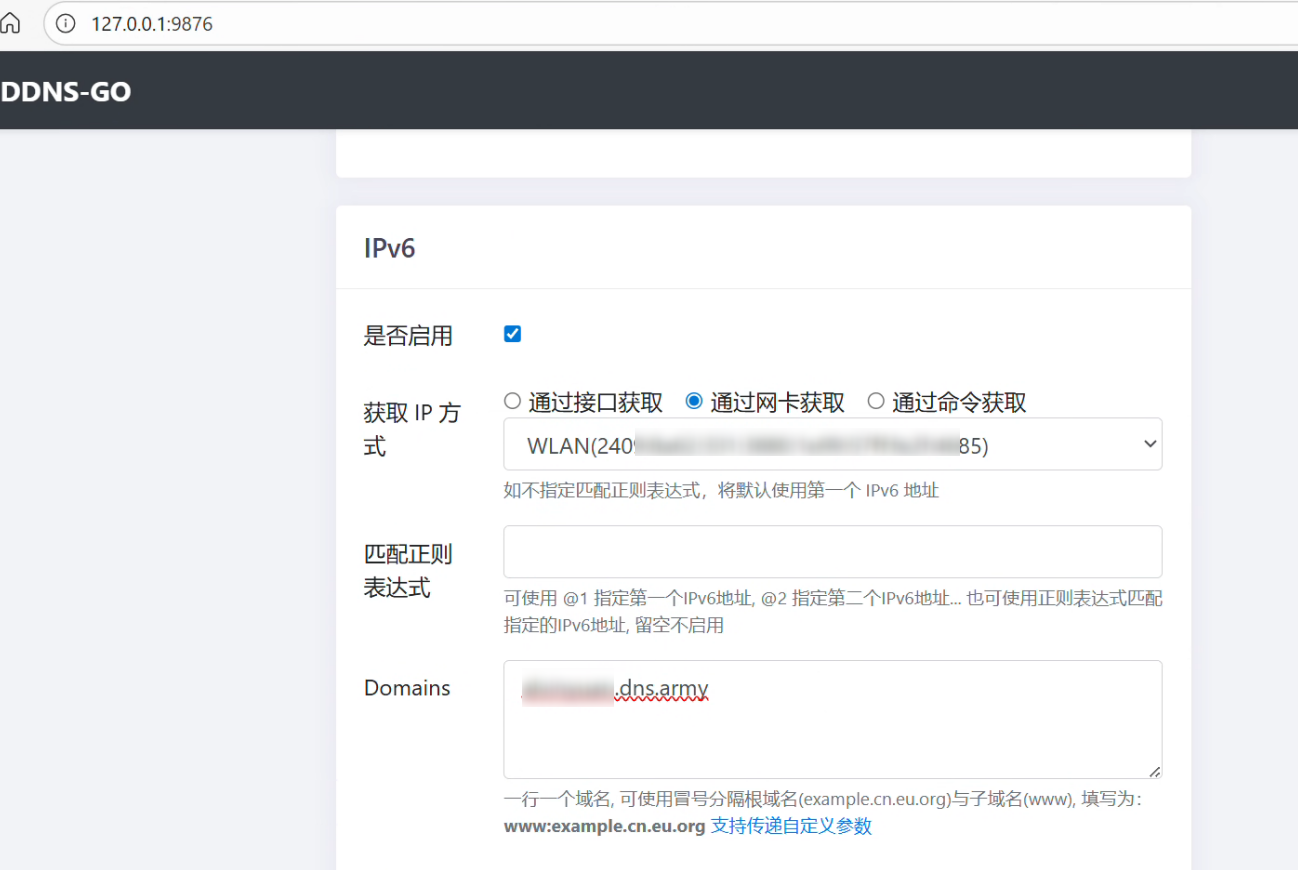Click the resize handle of Domains textarea
The width and height of the screenshot is (1298, 870).
(1156, 772)
